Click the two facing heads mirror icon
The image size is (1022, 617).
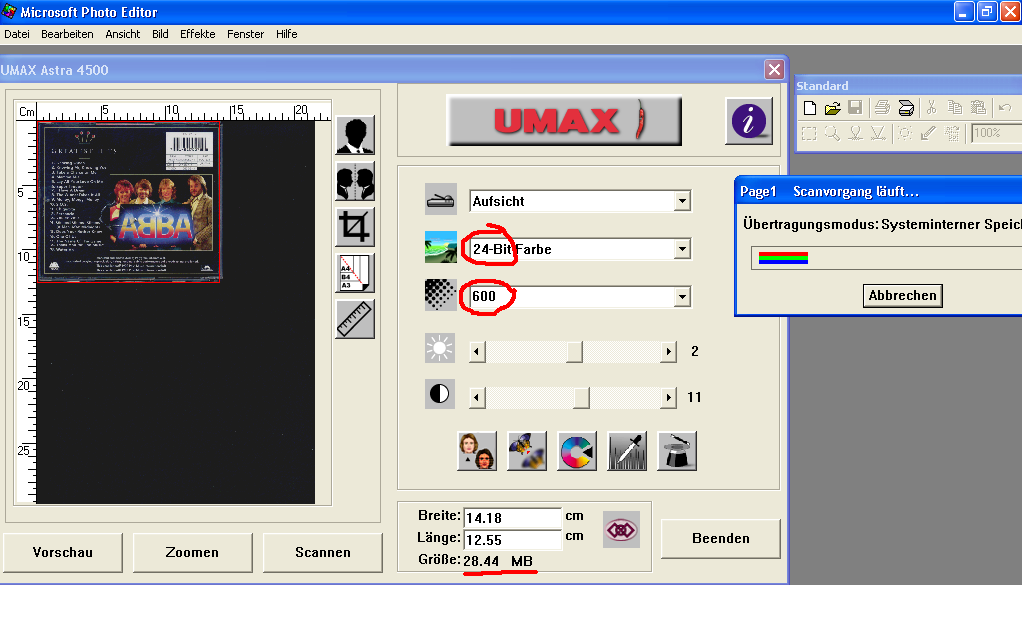tap(355, 181)
